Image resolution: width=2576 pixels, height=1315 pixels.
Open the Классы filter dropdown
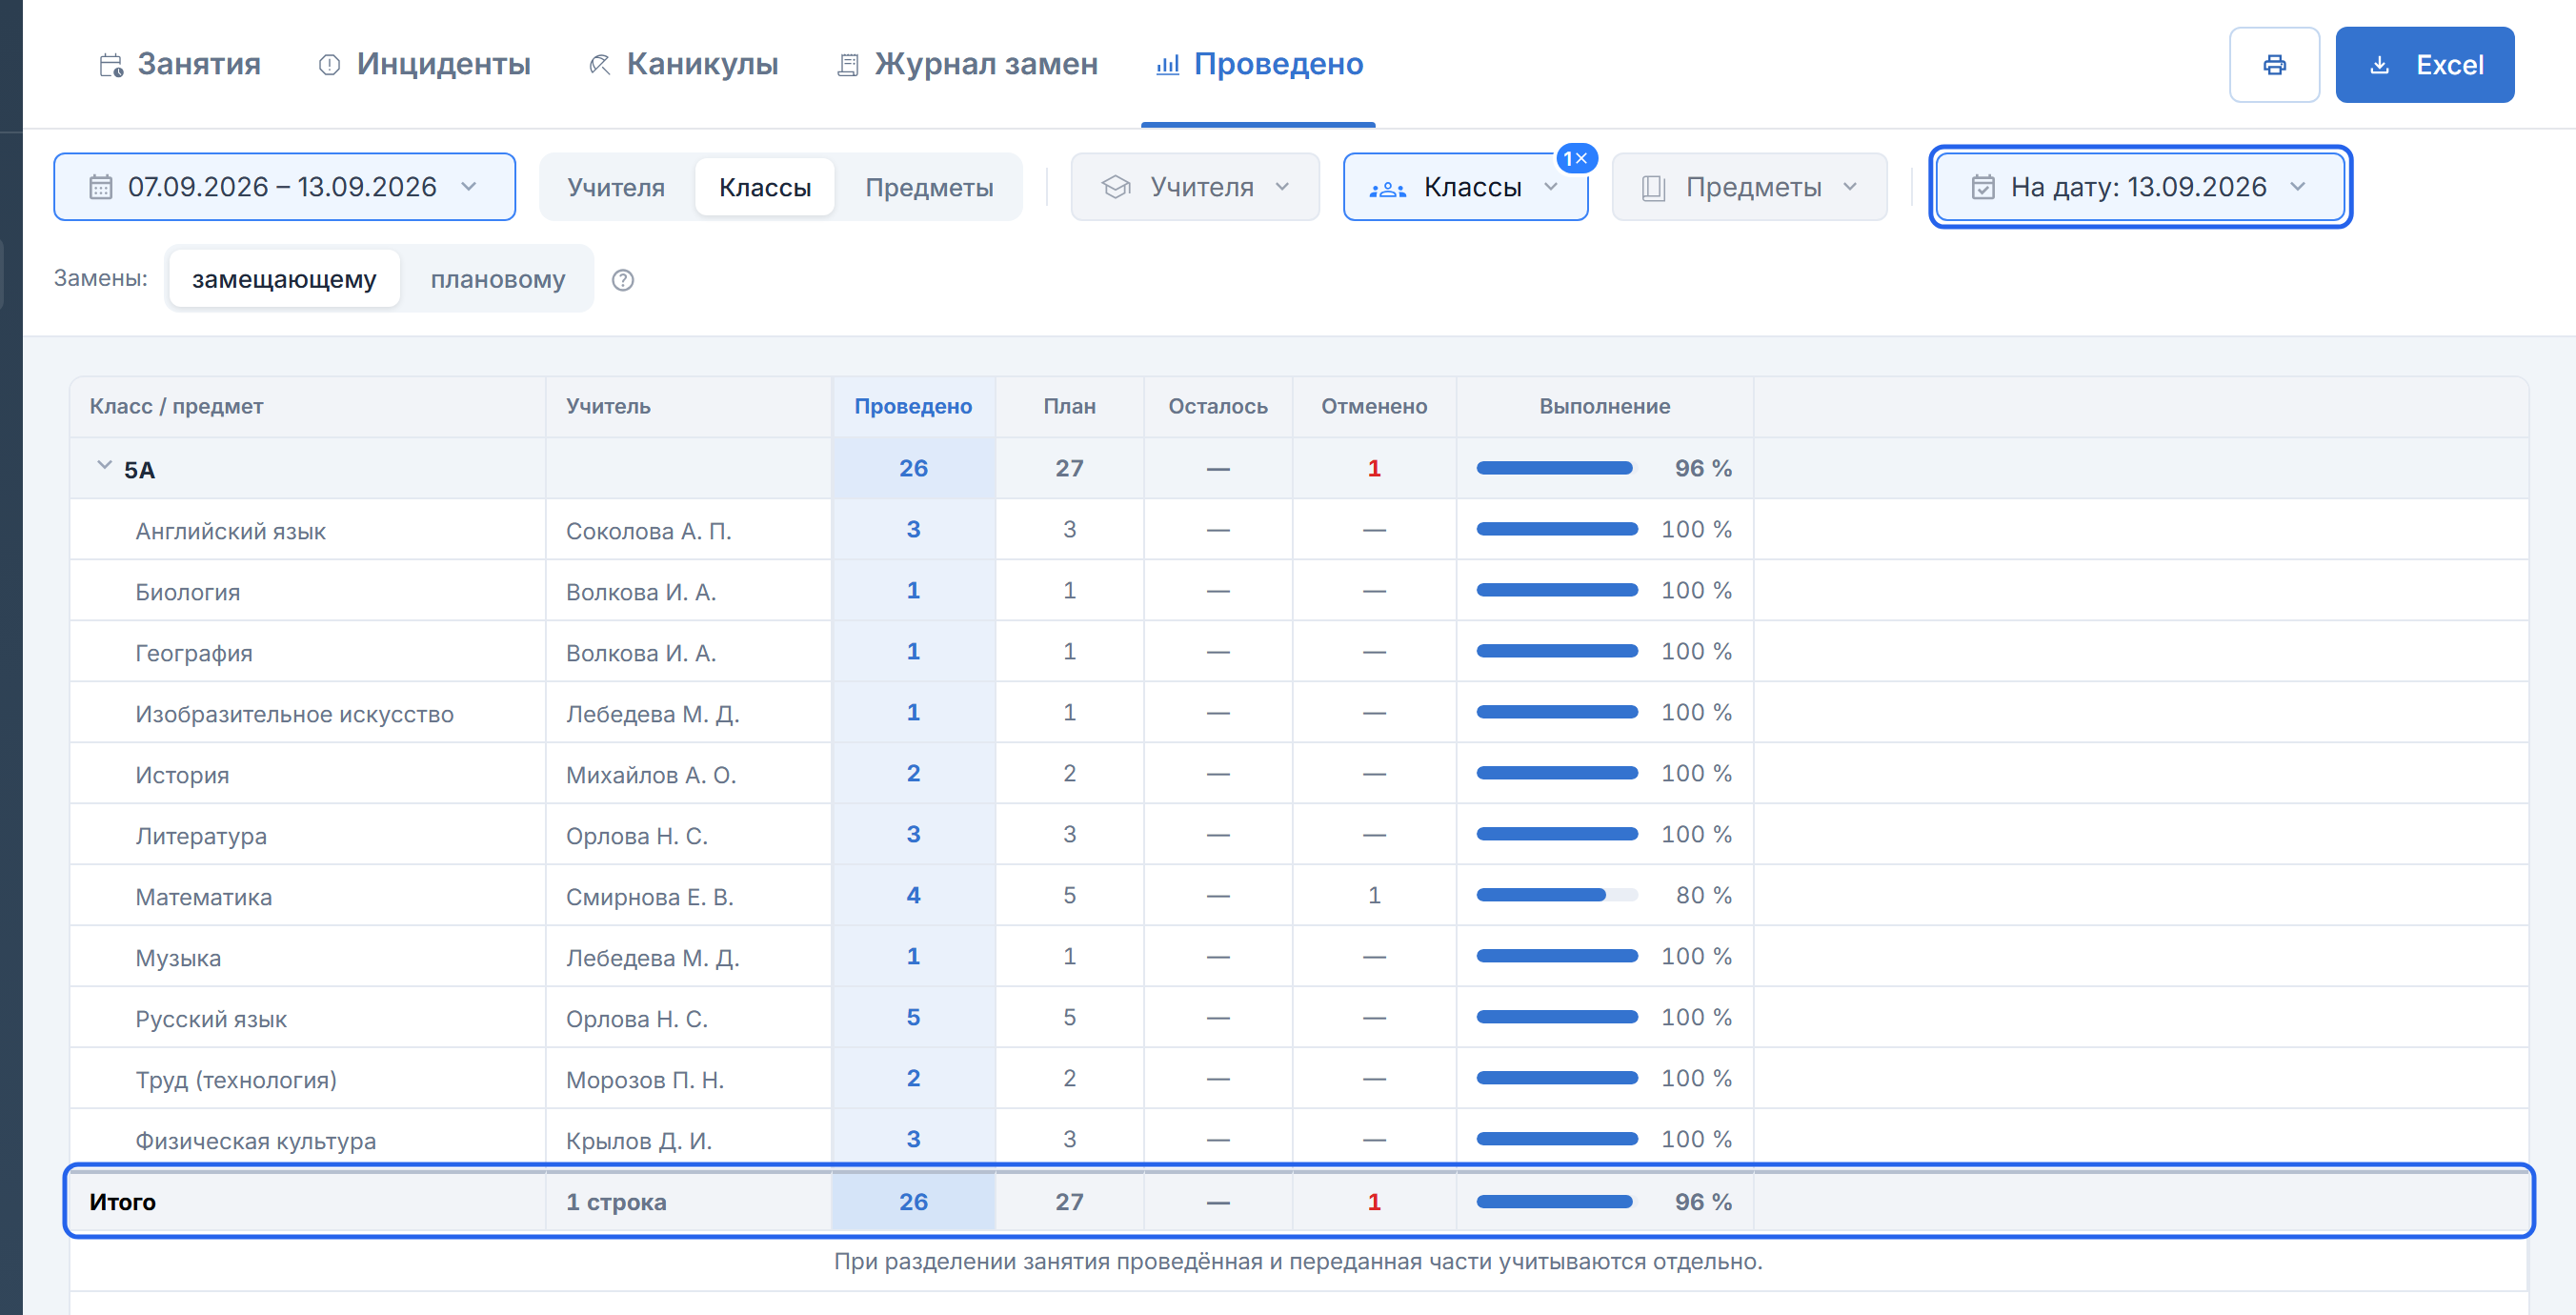(x=1466, y=187)
